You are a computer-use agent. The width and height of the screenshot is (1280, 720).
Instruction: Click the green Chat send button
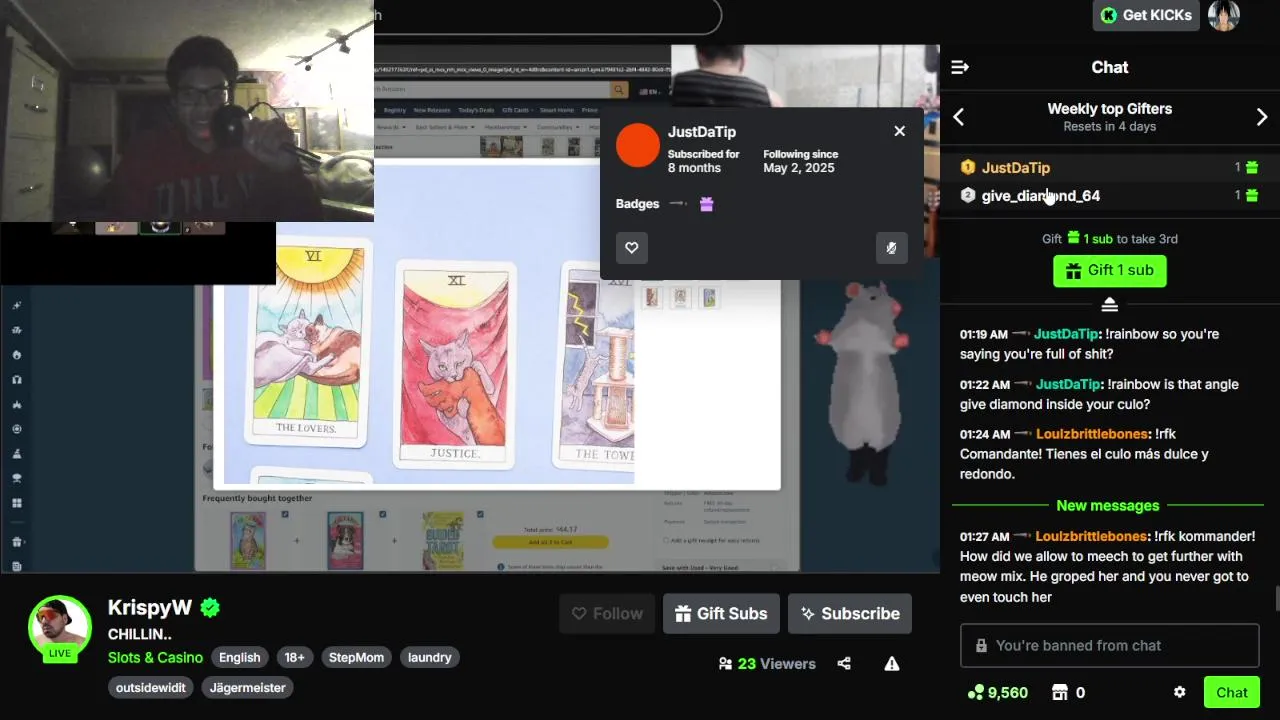tap(1232, 692)
